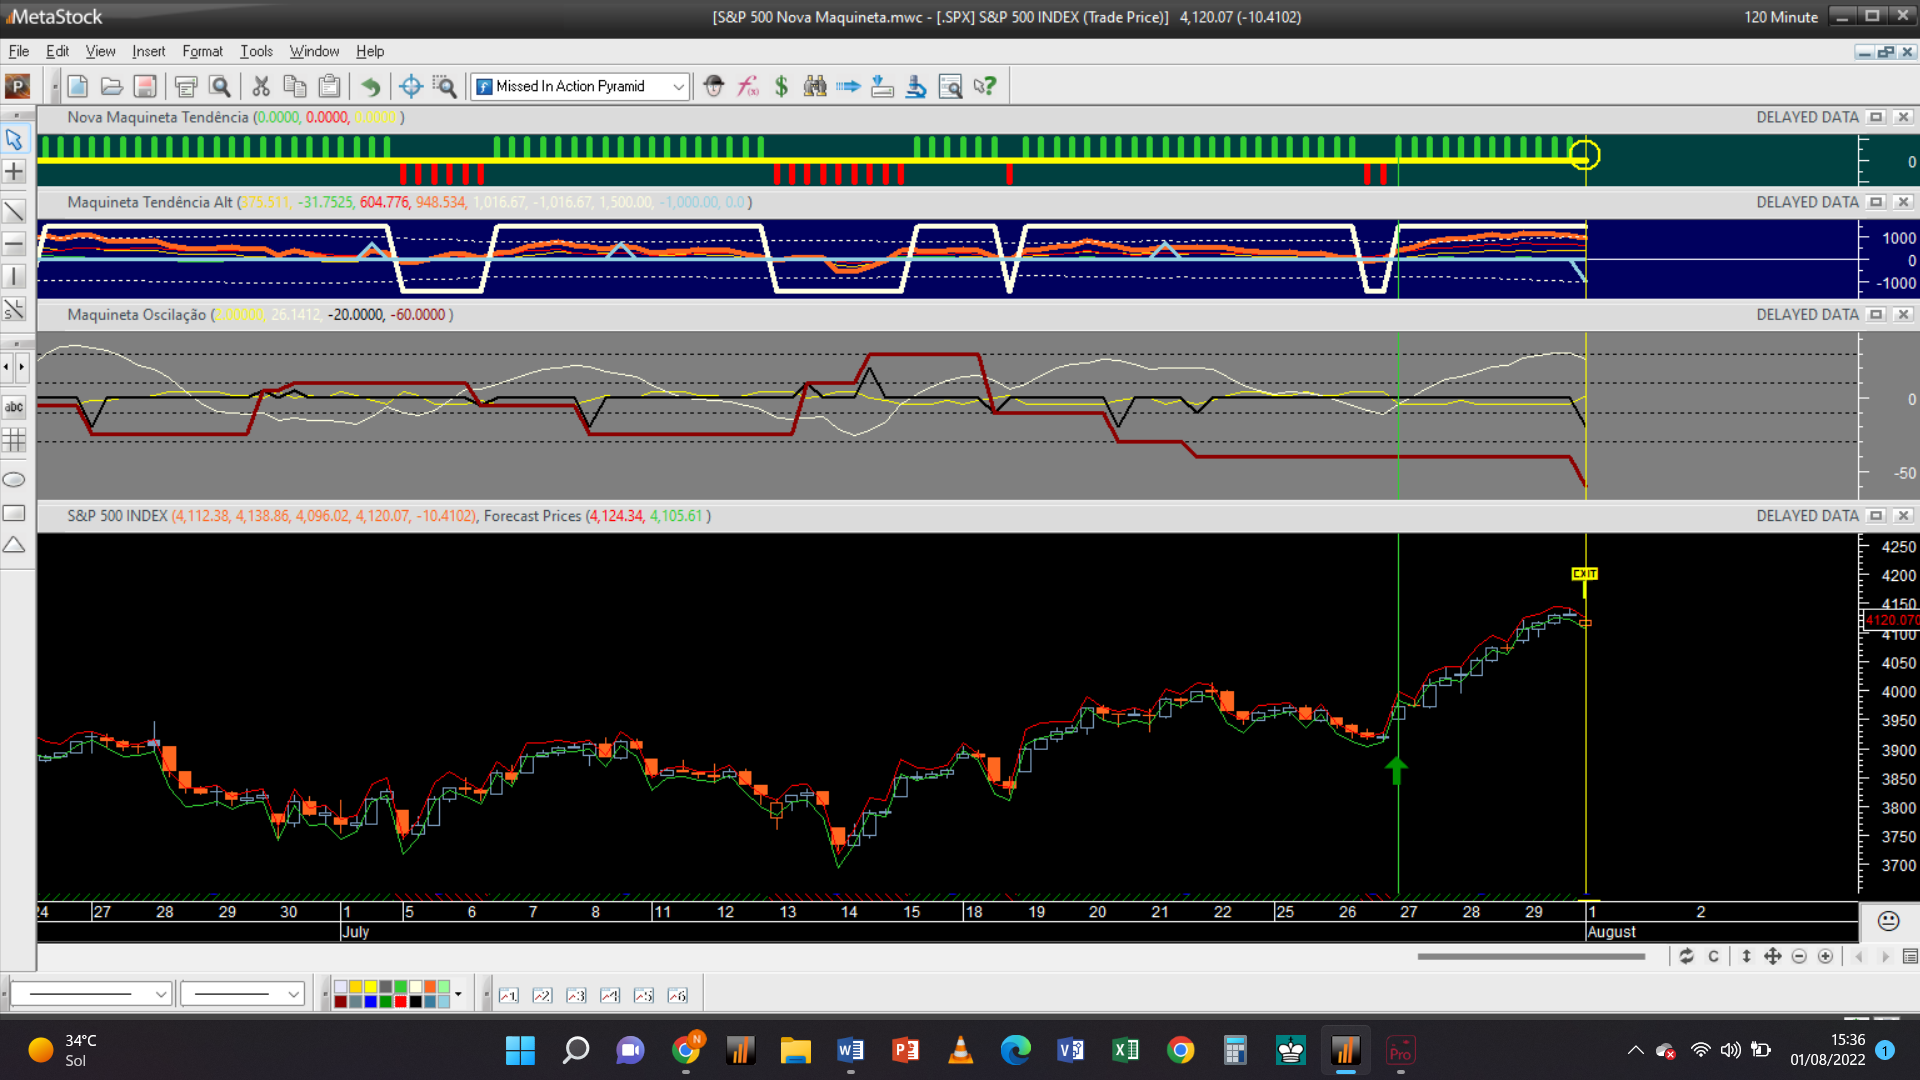The width and height of the screenshot is (1920, 1080).
Task: Click the Undo arrow icon
Action: pyautogui.click(x=370, y=87)
